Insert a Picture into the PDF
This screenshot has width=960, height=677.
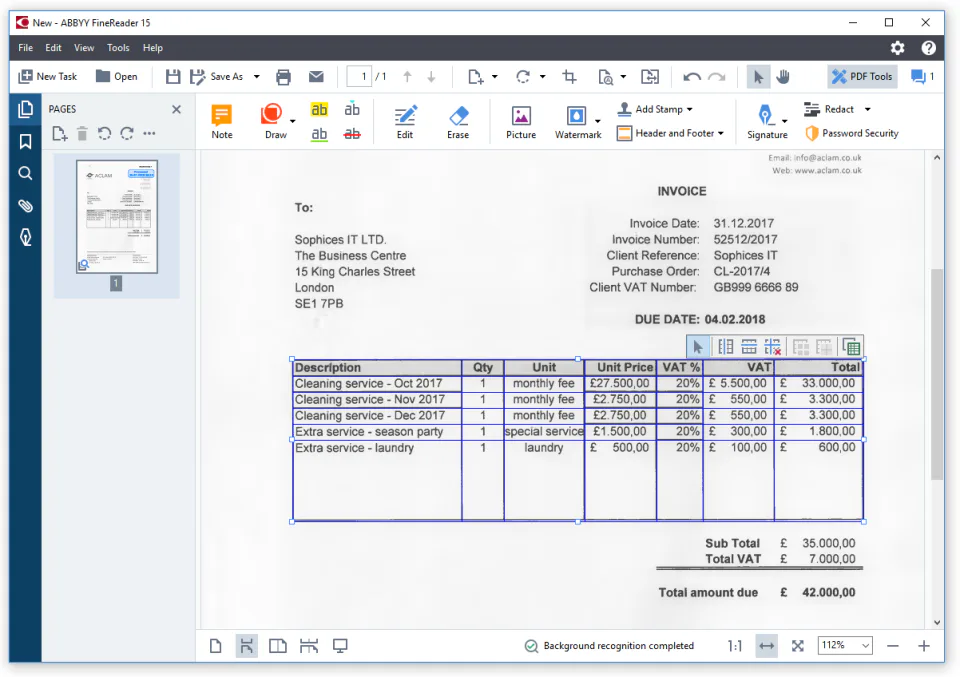click(521, 122)
